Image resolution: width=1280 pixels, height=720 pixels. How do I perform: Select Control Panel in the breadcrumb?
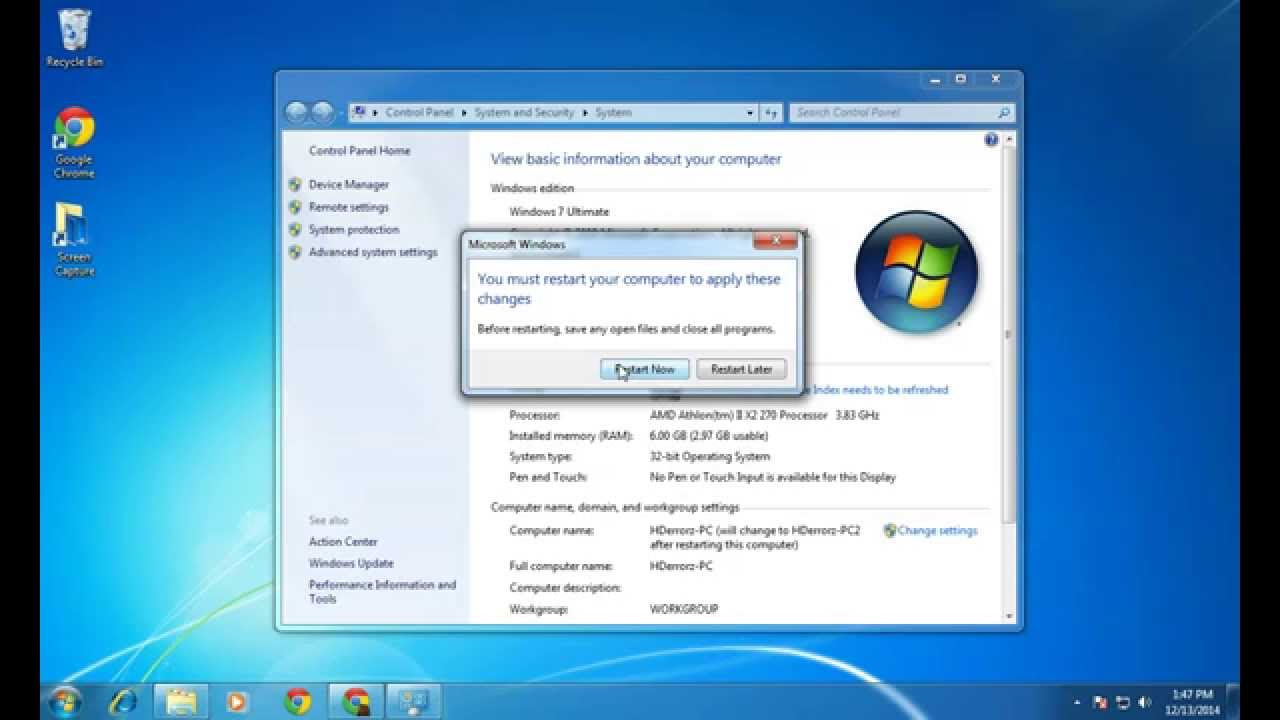pyautogui.click(x=419, y=113)
